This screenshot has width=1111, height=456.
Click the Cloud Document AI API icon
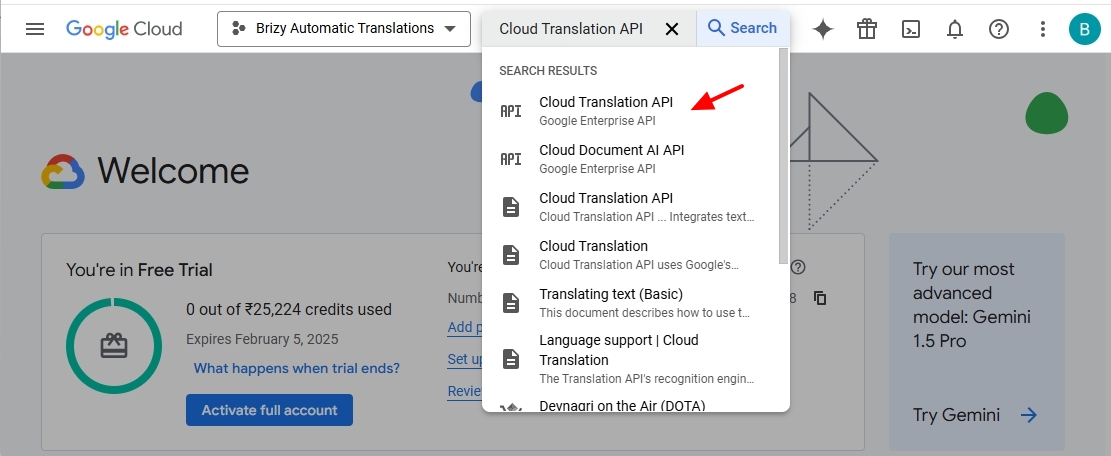[511, 159]
